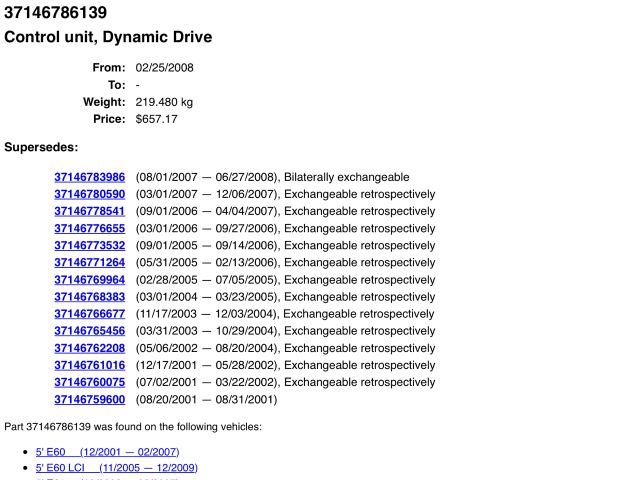This screenshot has width=640, height=480.
Task: Click the Supersedes section heading
Action: [x=41, y=147]
